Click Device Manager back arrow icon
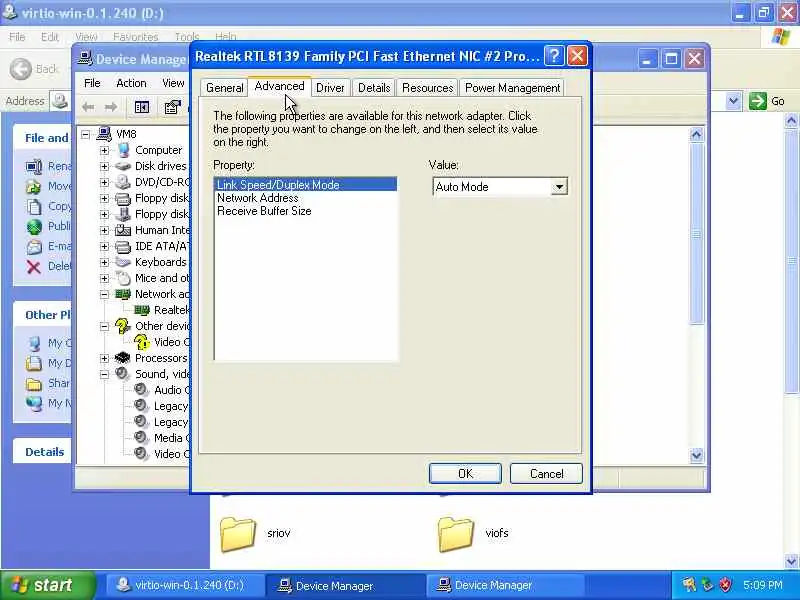 click(88, 107)
